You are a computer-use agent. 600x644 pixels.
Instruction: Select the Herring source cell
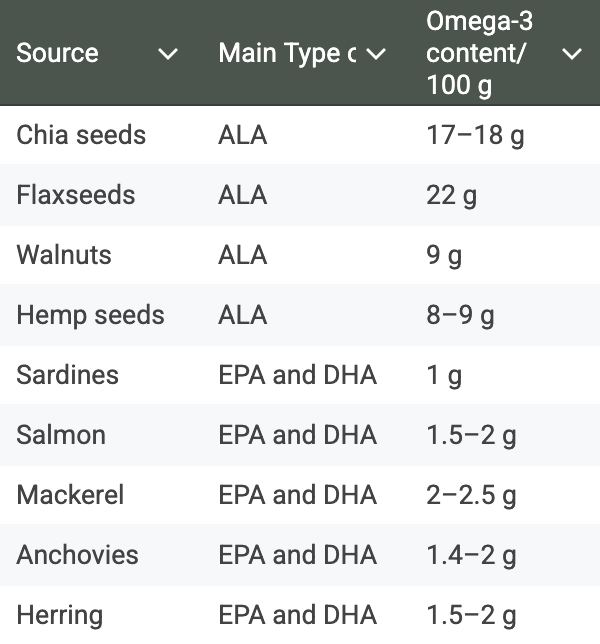point(60,615)
